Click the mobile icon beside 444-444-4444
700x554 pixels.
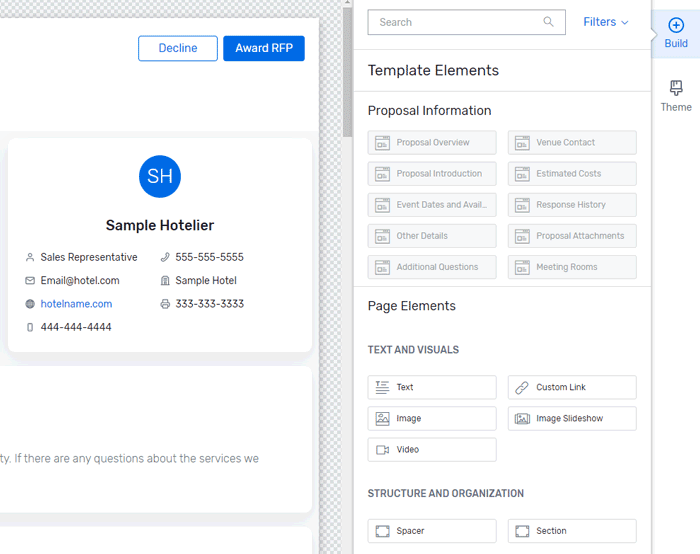pyautogui.click(x=30, y=327)
